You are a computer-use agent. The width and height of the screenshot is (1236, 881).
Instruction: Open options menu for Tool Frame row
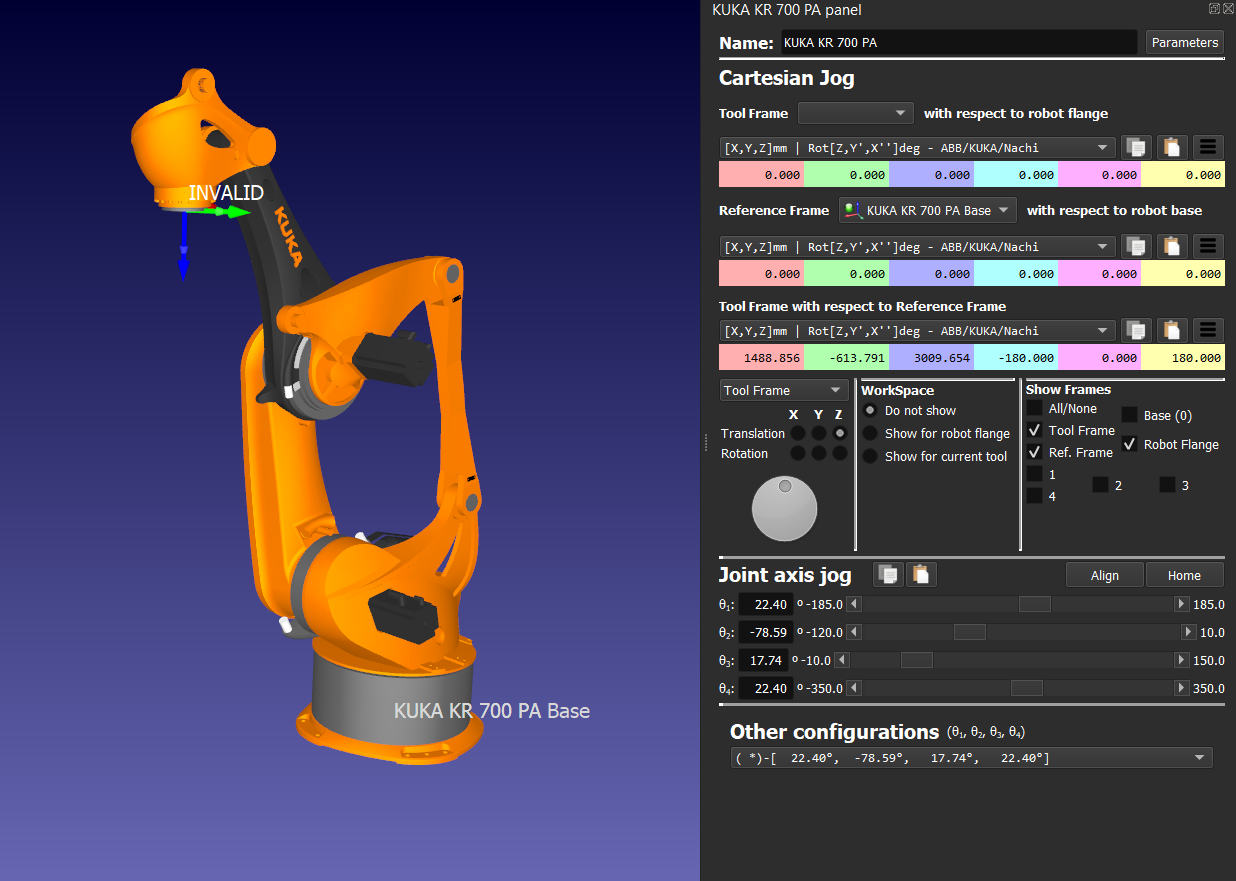1208,147
